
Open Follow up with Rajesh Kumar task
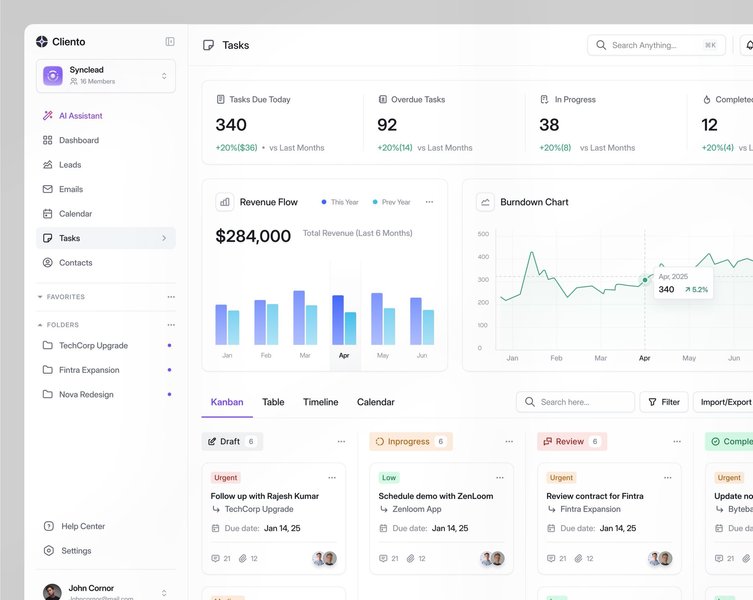[265, 496]
